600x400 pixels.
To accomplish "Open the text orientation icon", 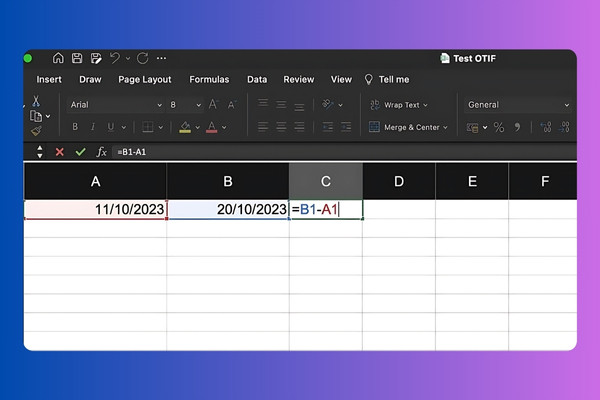I will click(328, 104).
